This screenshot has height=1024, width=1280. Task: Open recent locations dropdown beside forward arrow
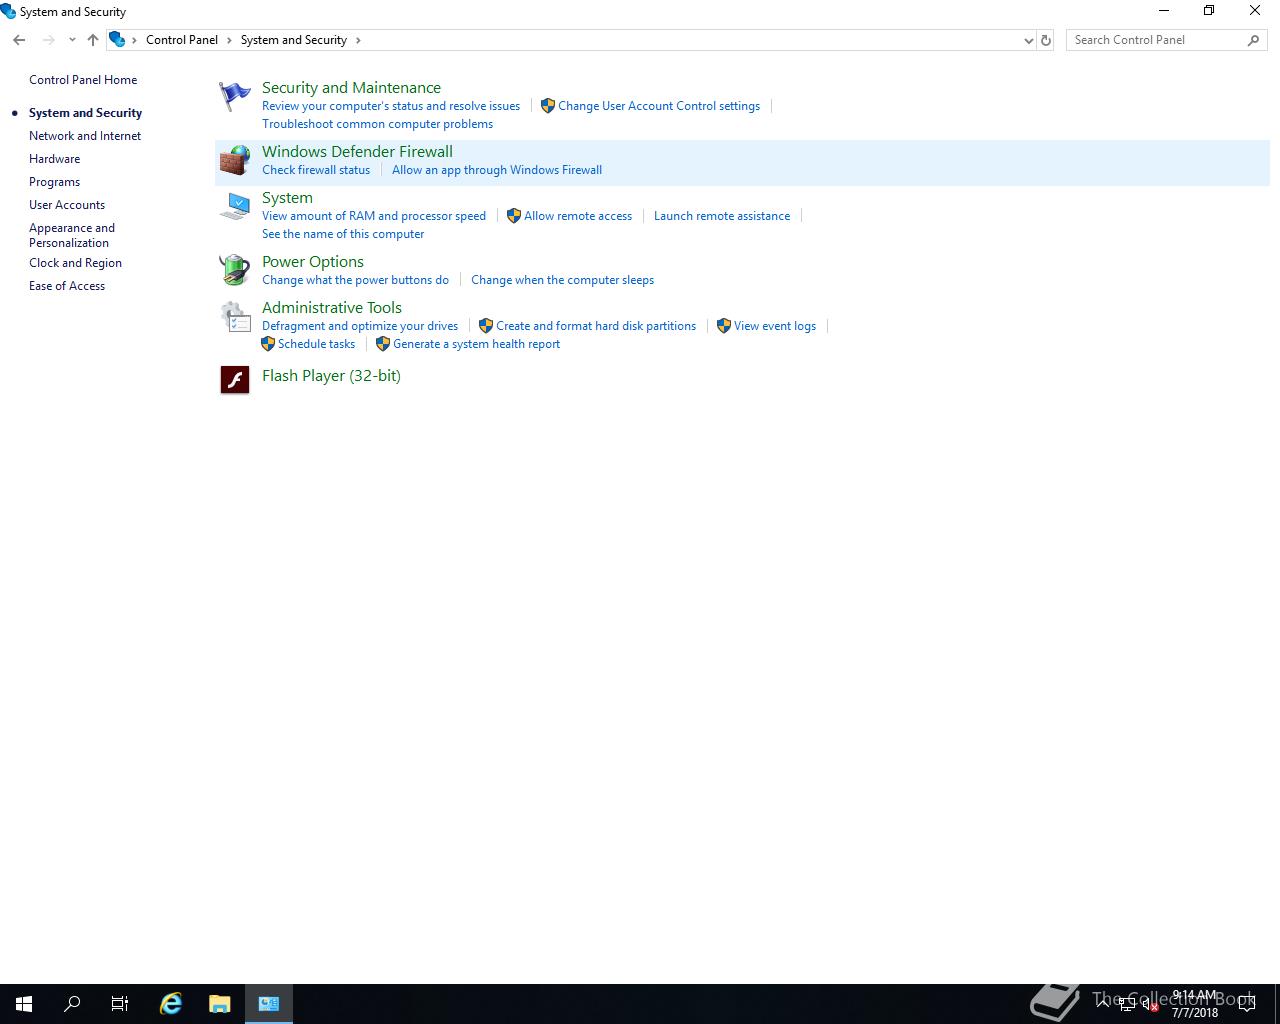click(x=72, y=40)
